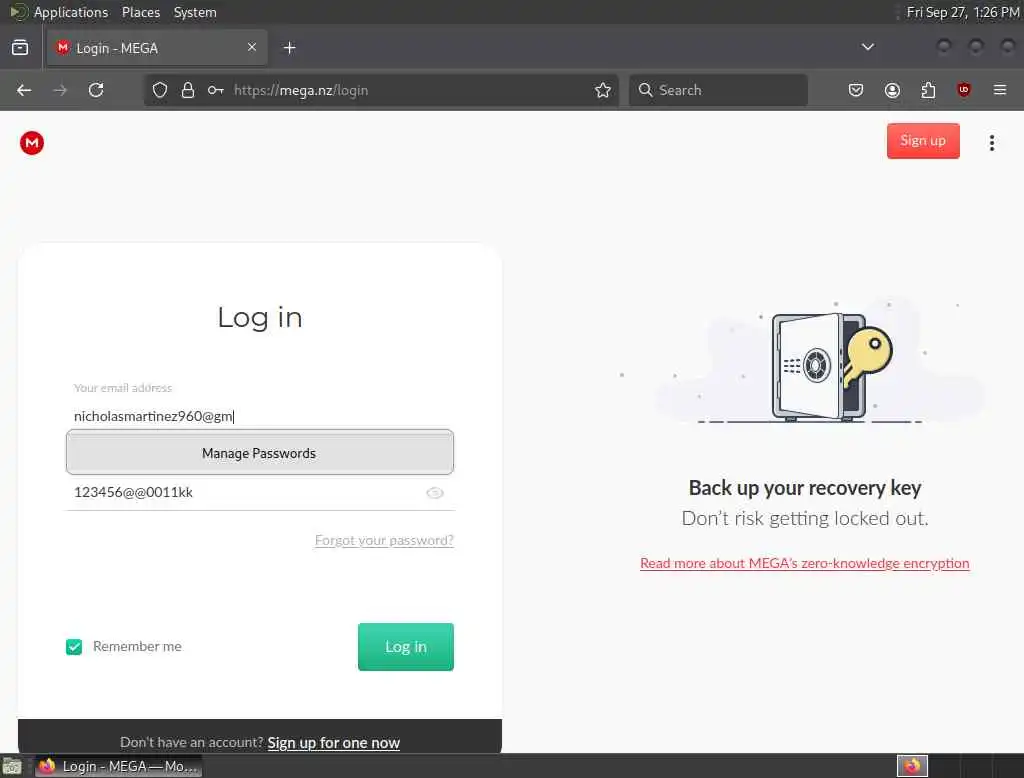Focus the email address input field
Screen dimensions: 1024x778
[x=259, y=416]
